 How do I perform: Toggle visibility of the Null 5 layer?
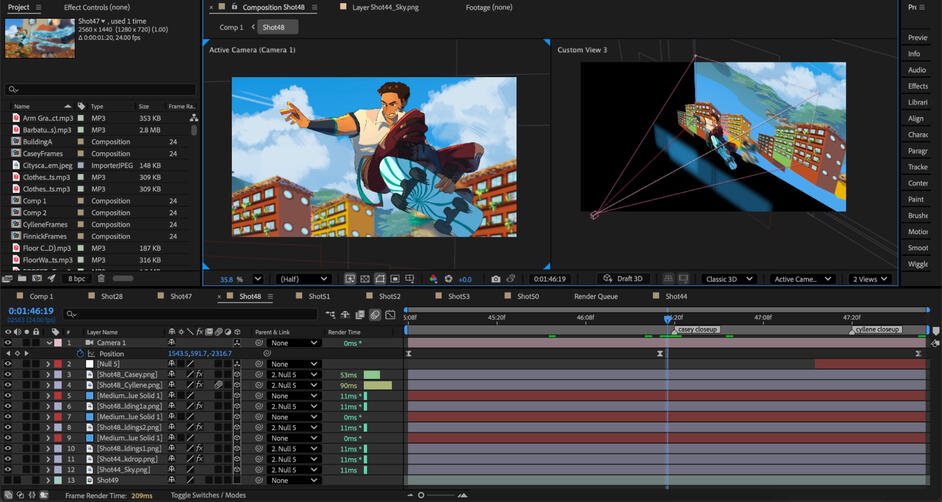(8, 364)
